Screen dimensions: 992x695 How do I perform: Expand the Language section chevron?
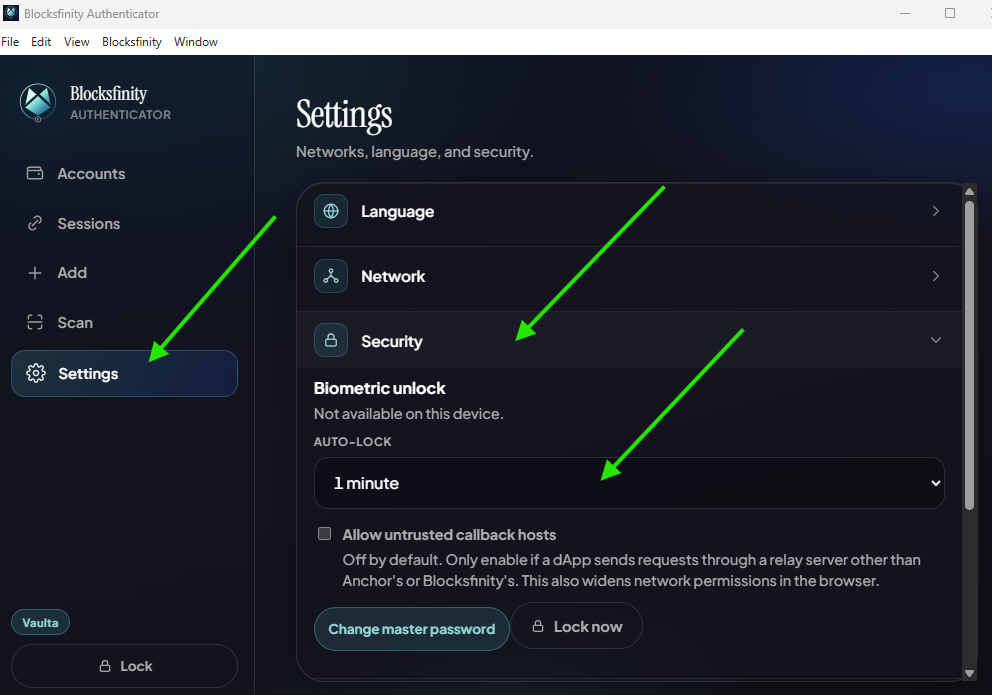pos(936,211)
